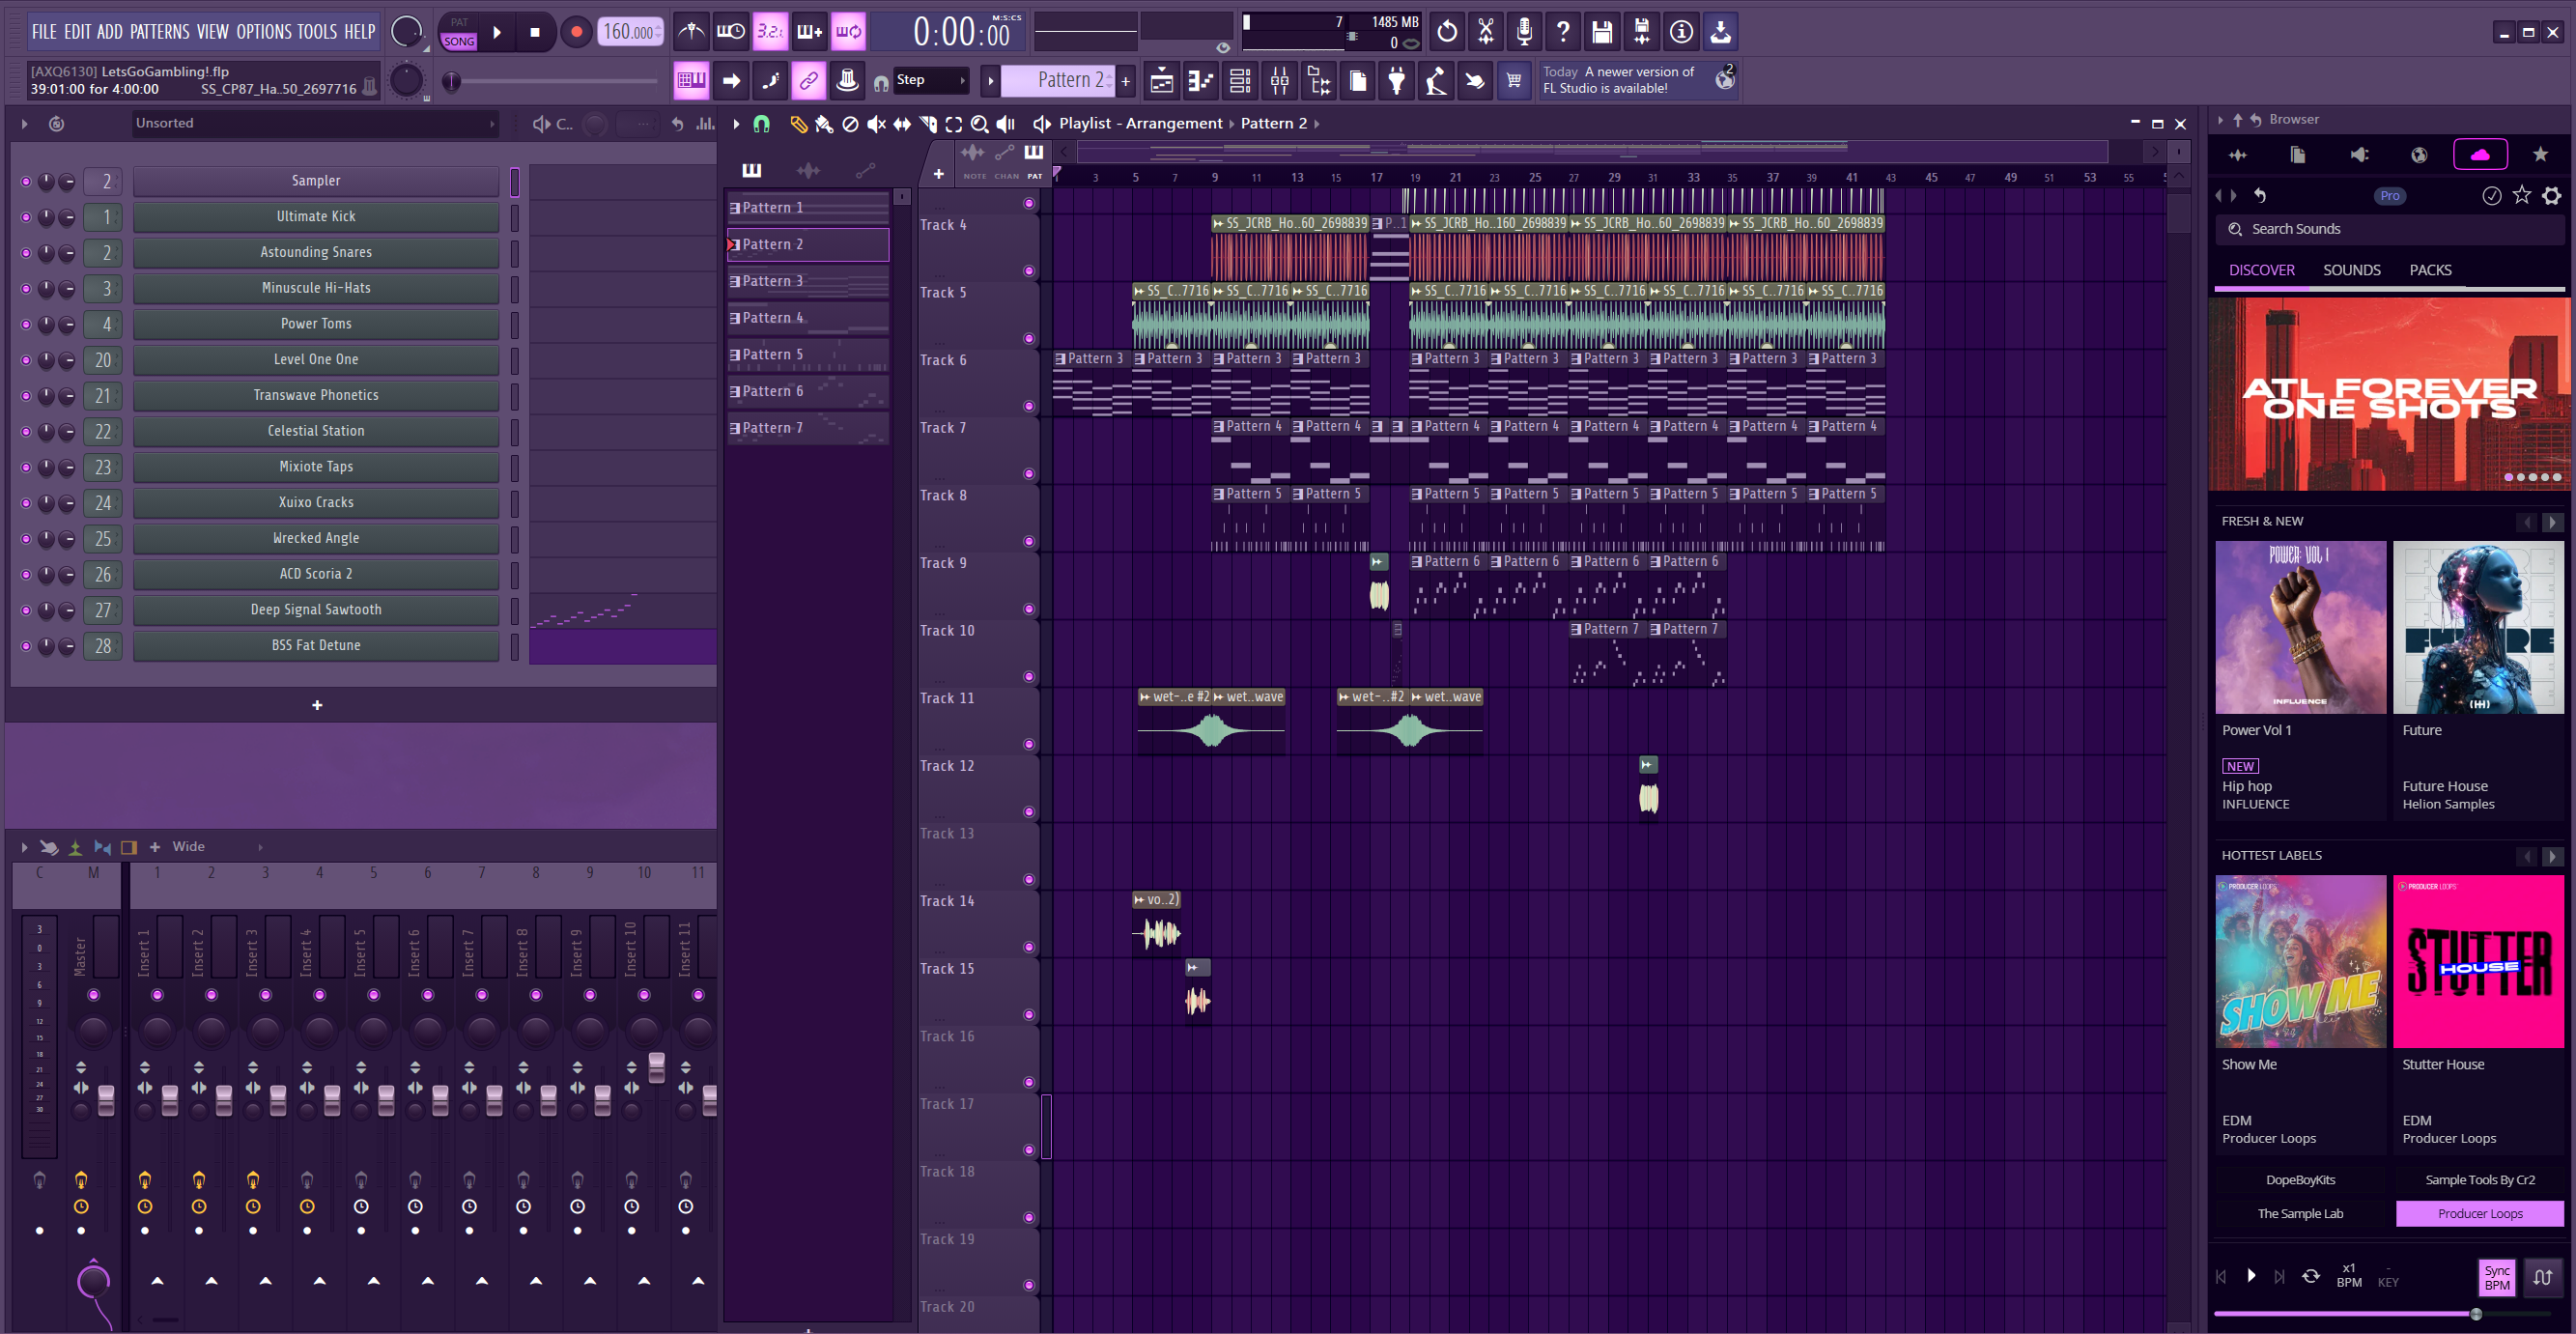Open the plugin picker plug icon
The image size is (2576, 1334).
[1396, 81]
